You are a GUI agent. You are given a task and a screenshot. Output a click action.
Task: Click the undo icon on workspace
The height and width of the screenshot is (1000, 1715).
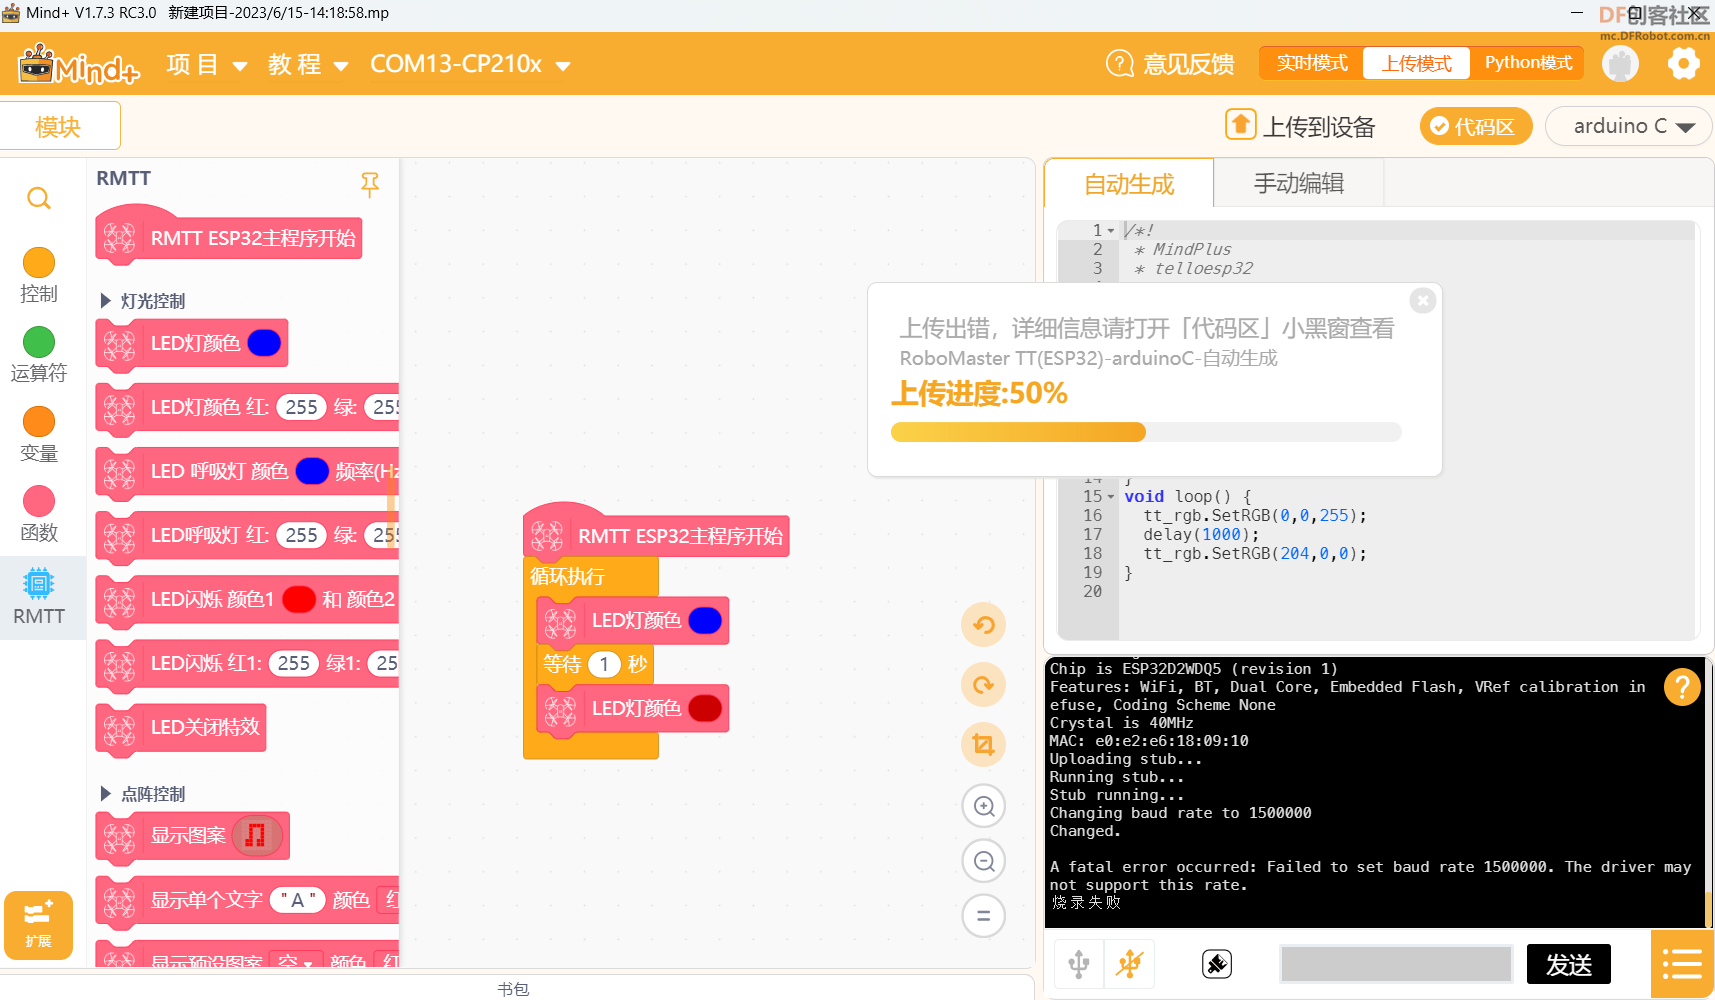point(984,625)
